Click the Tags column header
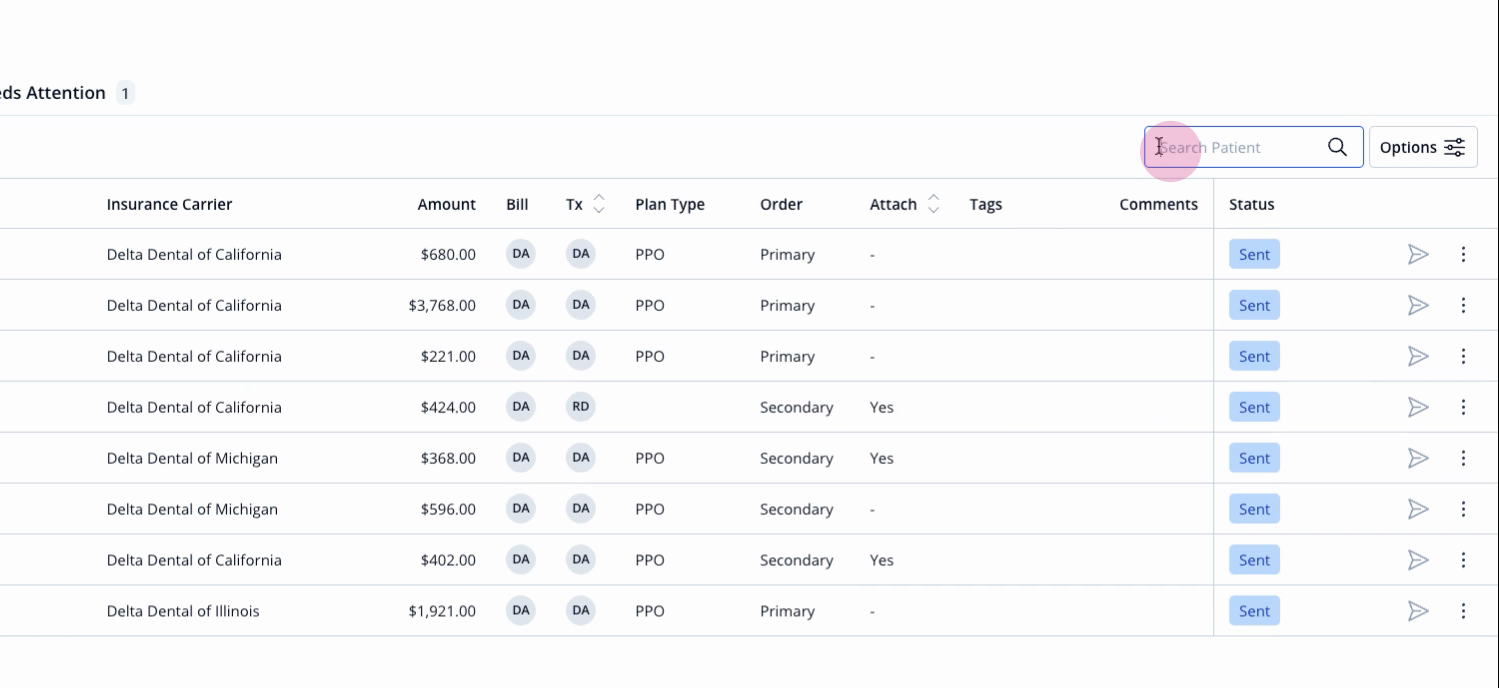The width and height of the screenshot is (1499, 688). (x=986, y=204)
